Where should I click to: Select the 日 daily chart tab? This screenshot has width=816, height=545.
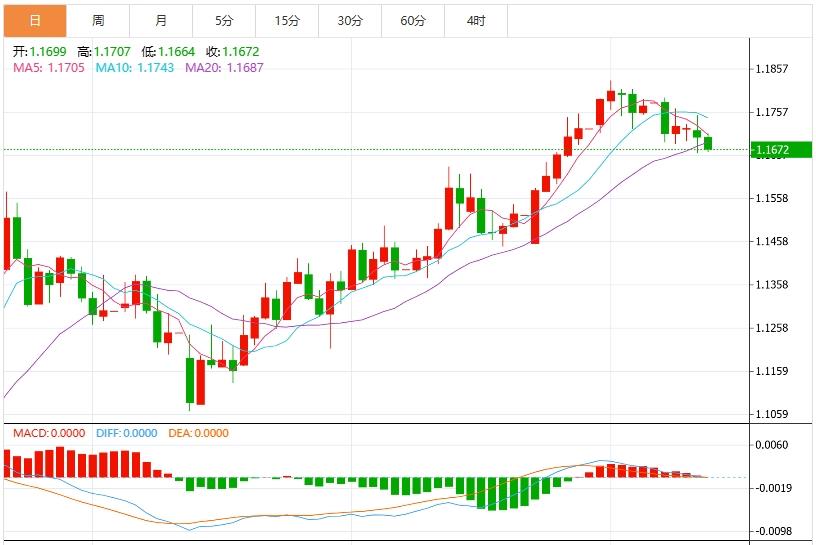[x=35, y=20]
